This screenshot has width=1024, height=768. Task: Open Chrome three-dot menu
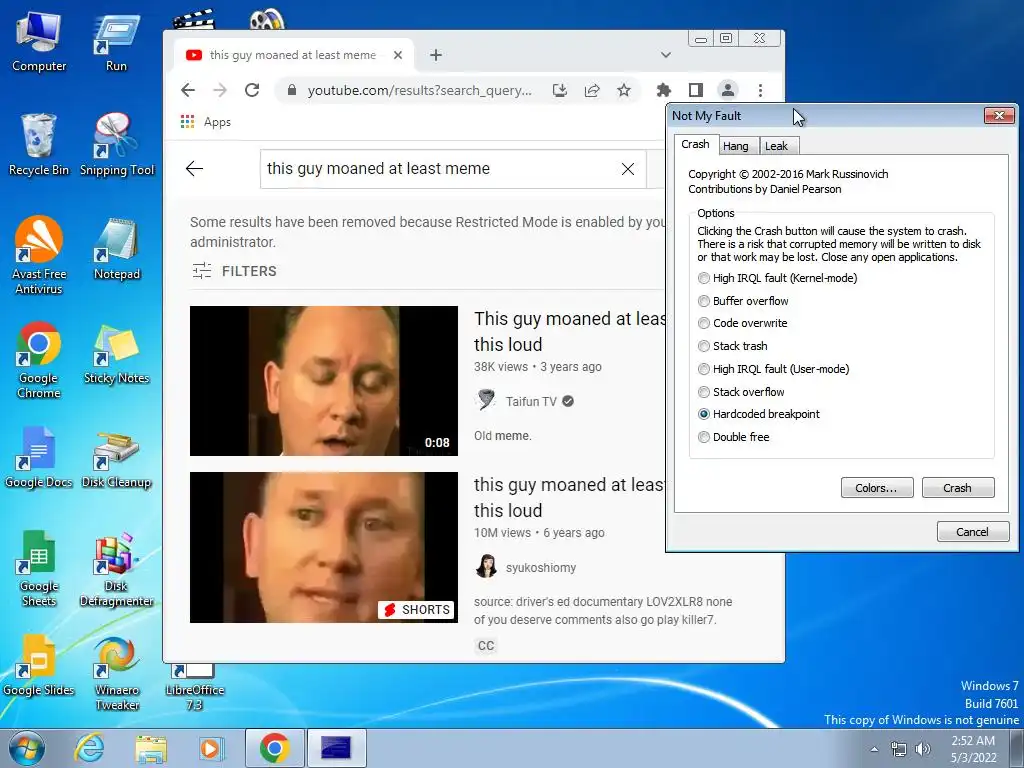pyautogui.click(x=760, y=90)
